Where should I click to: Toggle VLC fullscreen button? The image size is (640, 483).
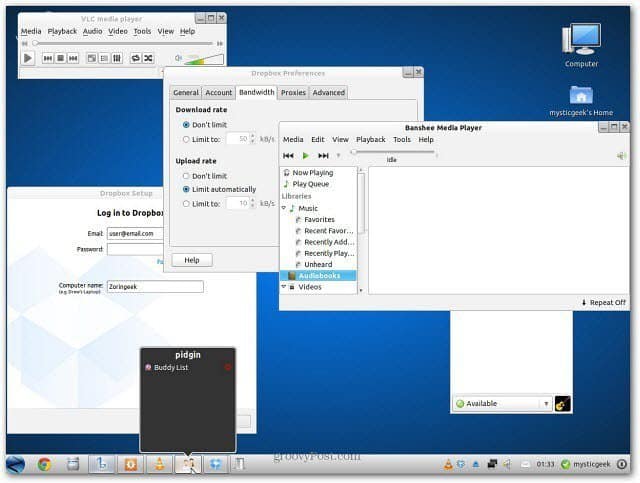[92, 58]
